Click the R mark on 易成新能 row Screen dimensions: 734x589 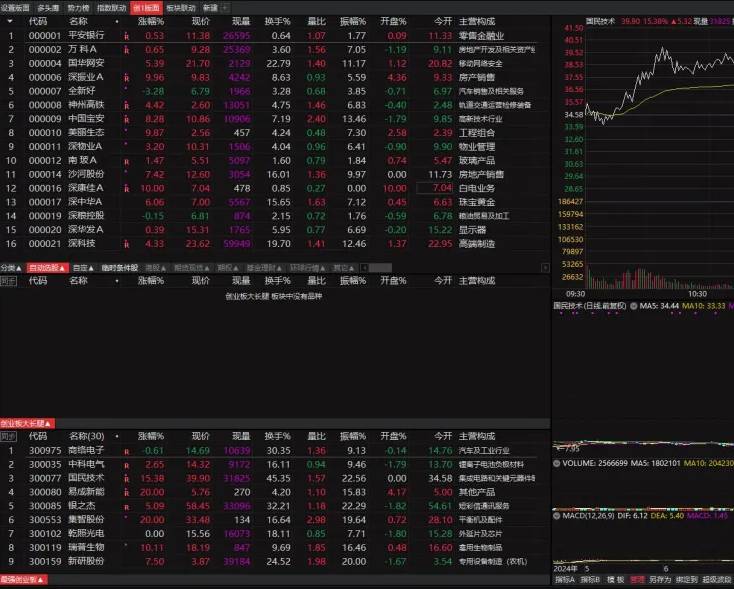(x=126, y=492)
